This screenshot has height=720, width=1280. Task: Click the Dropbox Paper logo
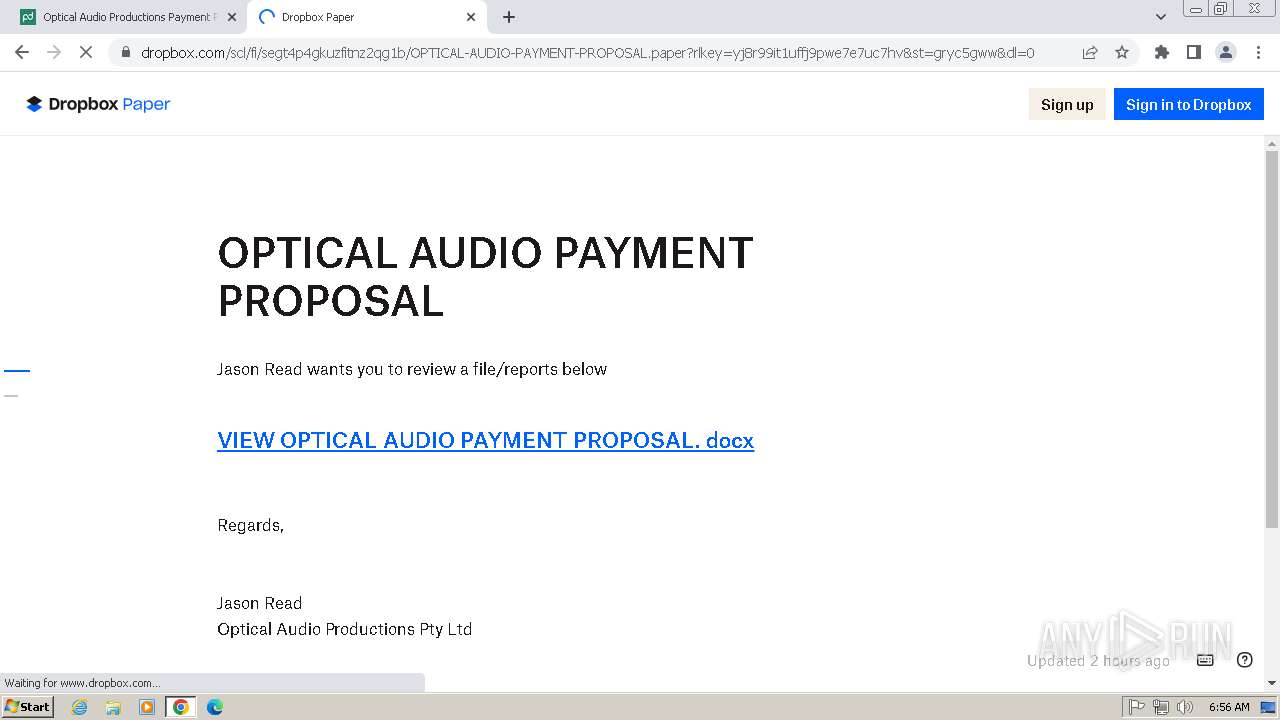click(x=98, y=104)
